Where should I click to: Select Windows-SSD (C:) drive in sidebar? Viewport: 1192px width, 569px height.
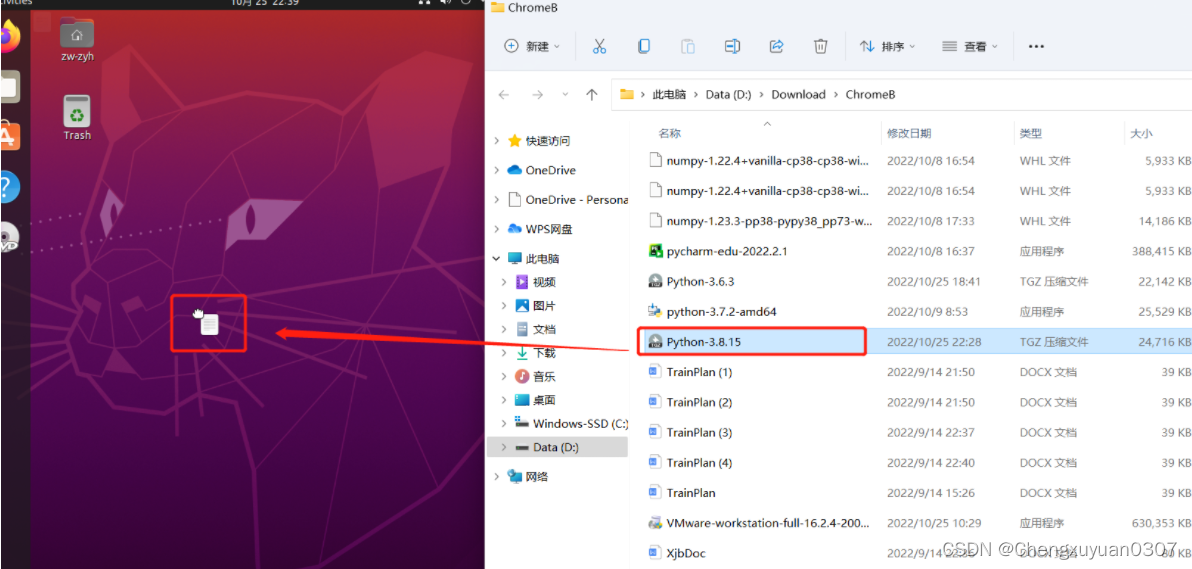pyautogui.click(x=572, y=423)
